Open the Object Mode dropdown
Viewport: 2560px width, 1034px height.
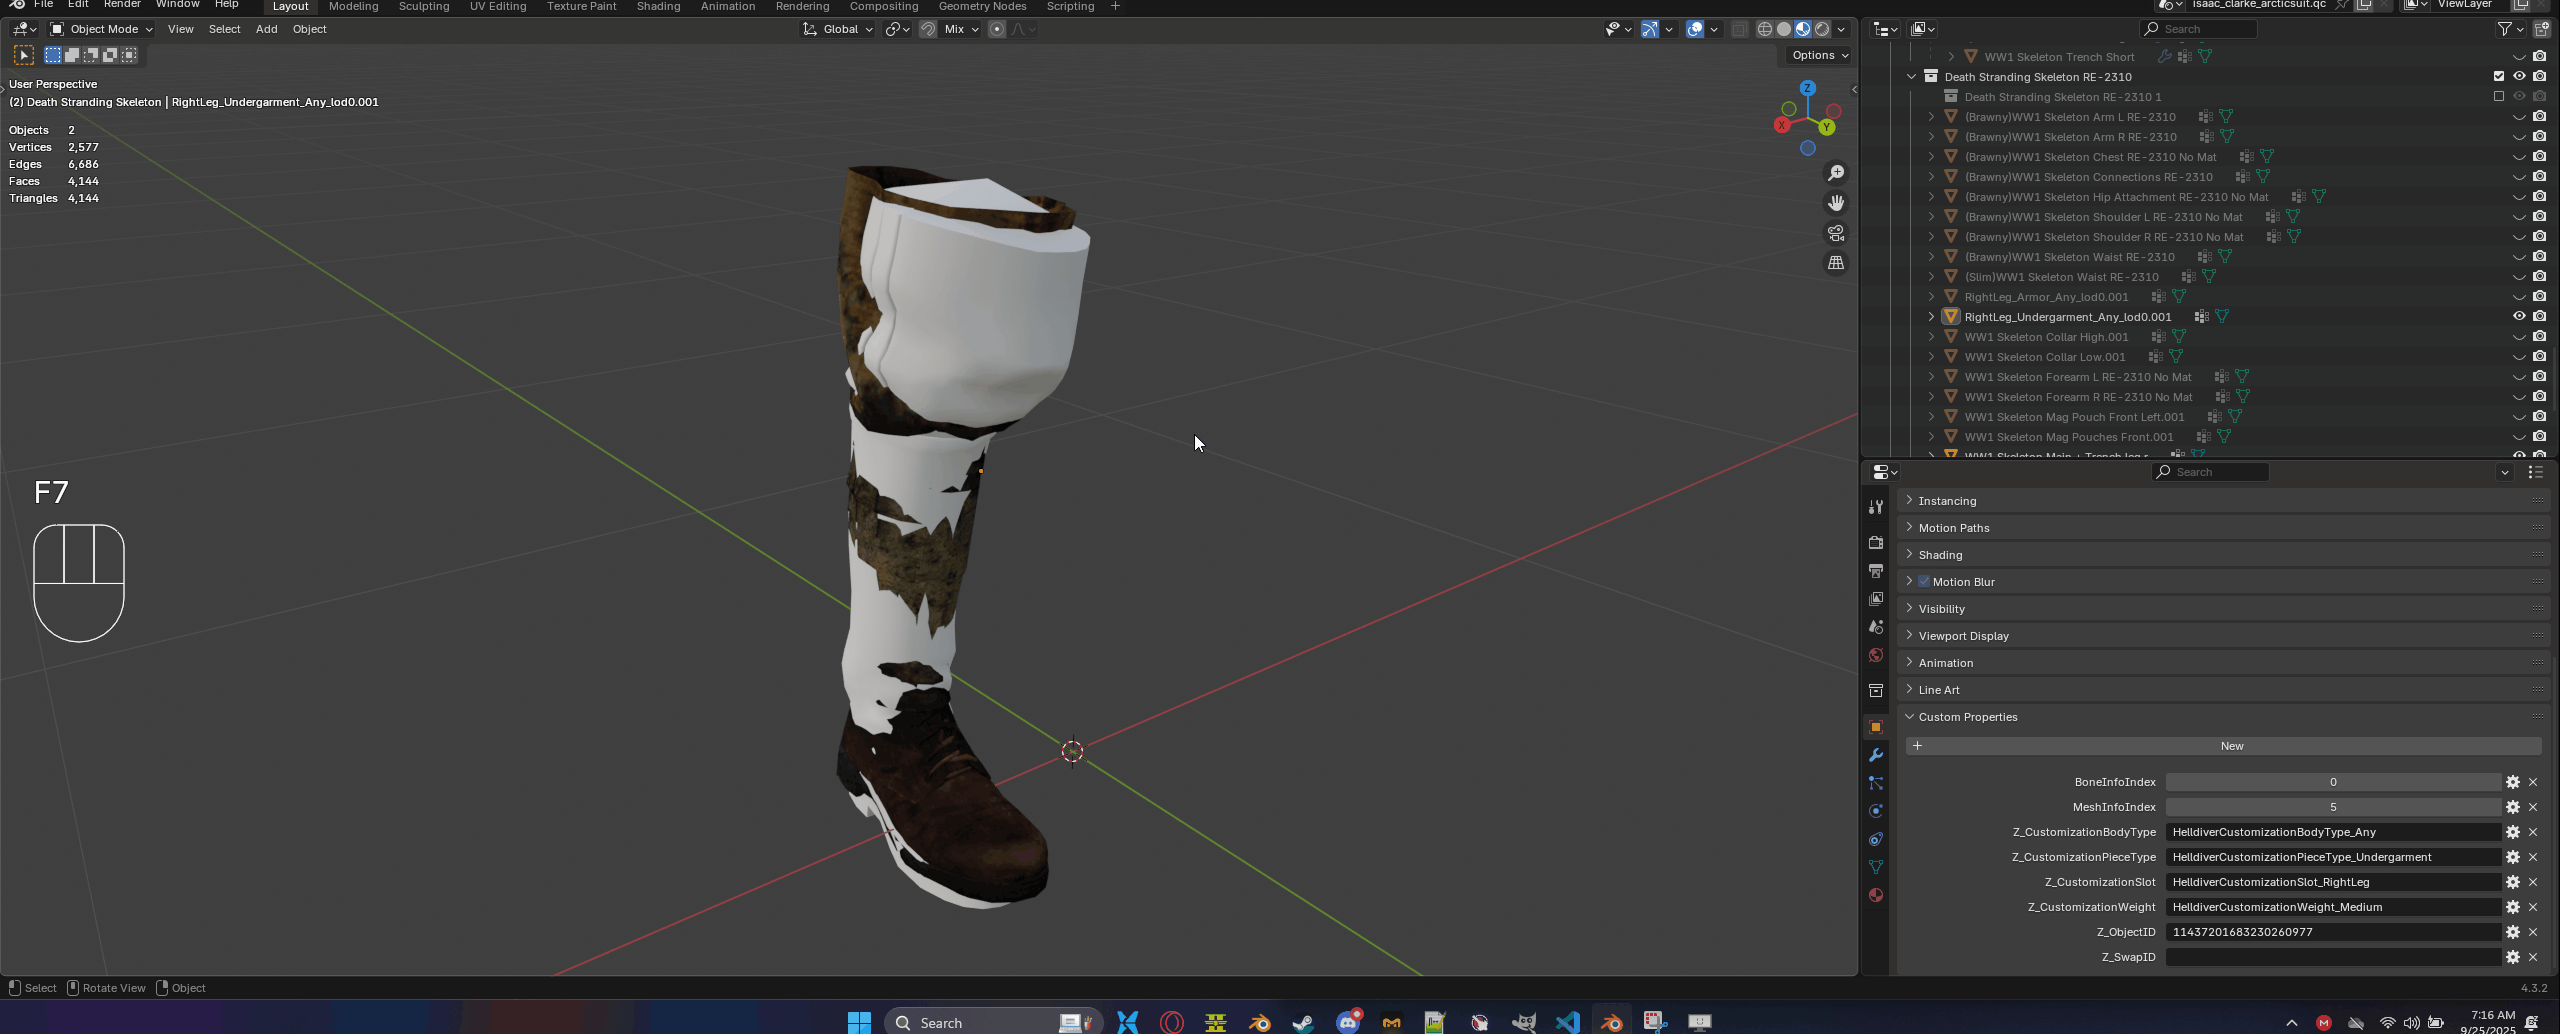point(101,29)
